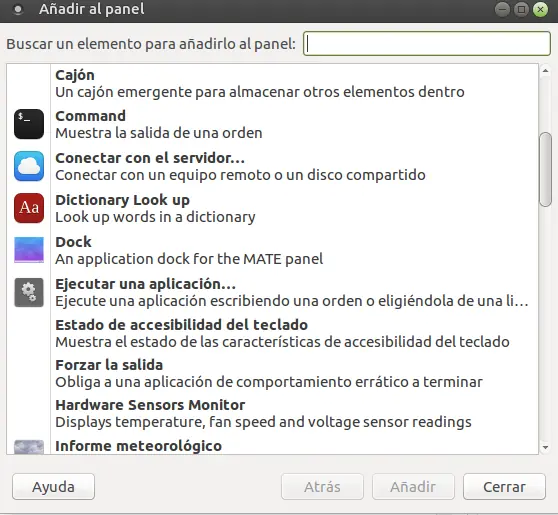The height and width of the screenshot is (515, 558).
Task: Click 'Conectar con un equipo remoto' description
Action: 240,175
